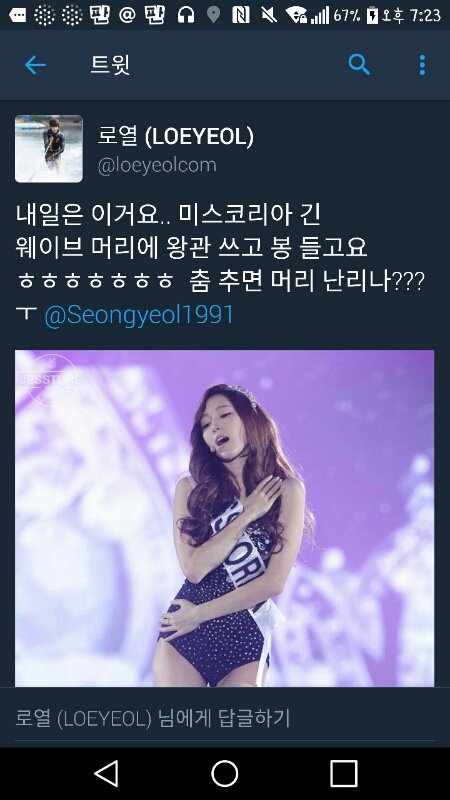Image resolution: width=450 pixels, height=800 pixels.
Task: View the attached stage photo
Action: (224, 518)
